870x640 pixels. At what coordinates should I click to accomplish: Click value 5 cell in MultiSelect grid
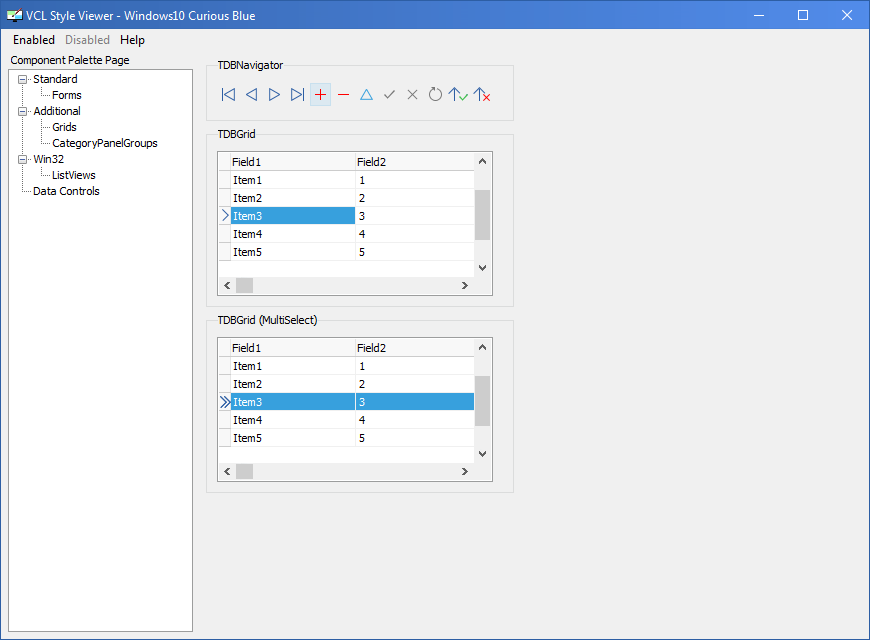point(414,438)
